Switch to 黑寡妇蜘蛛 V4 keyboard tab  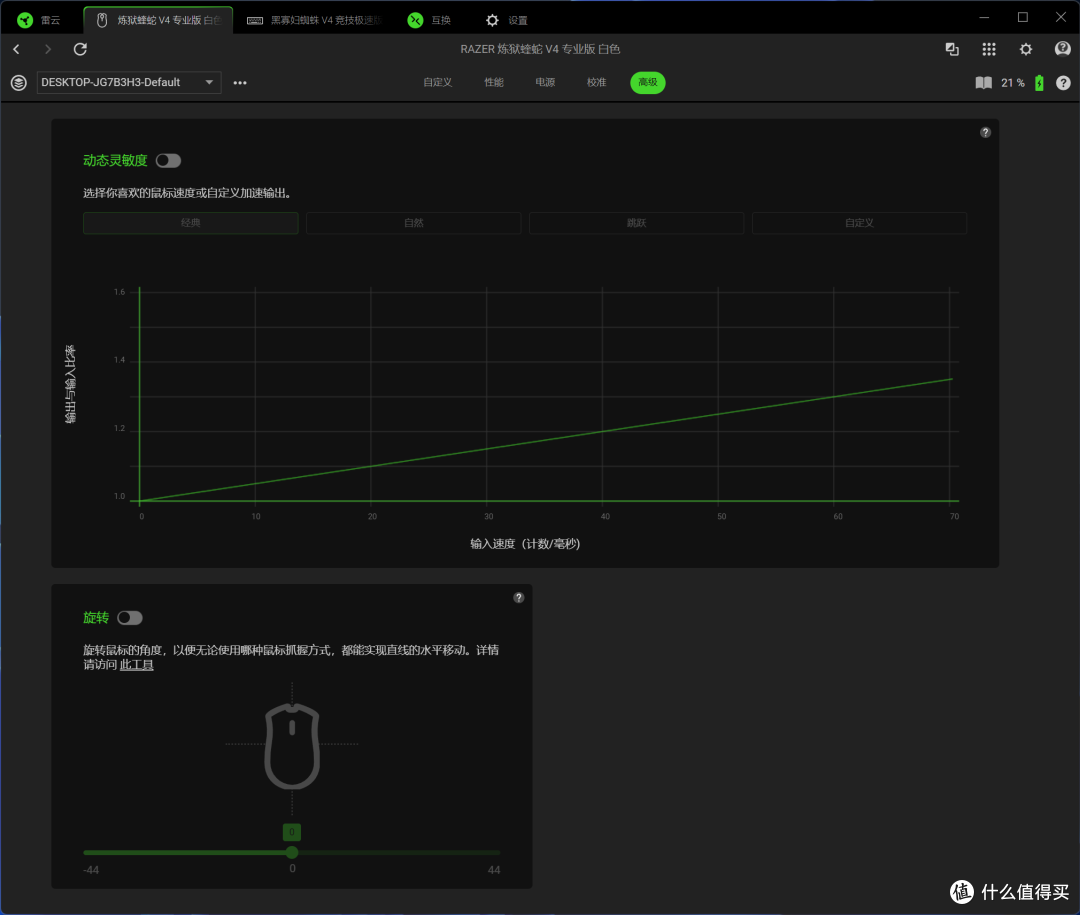[x=314, y=20]
